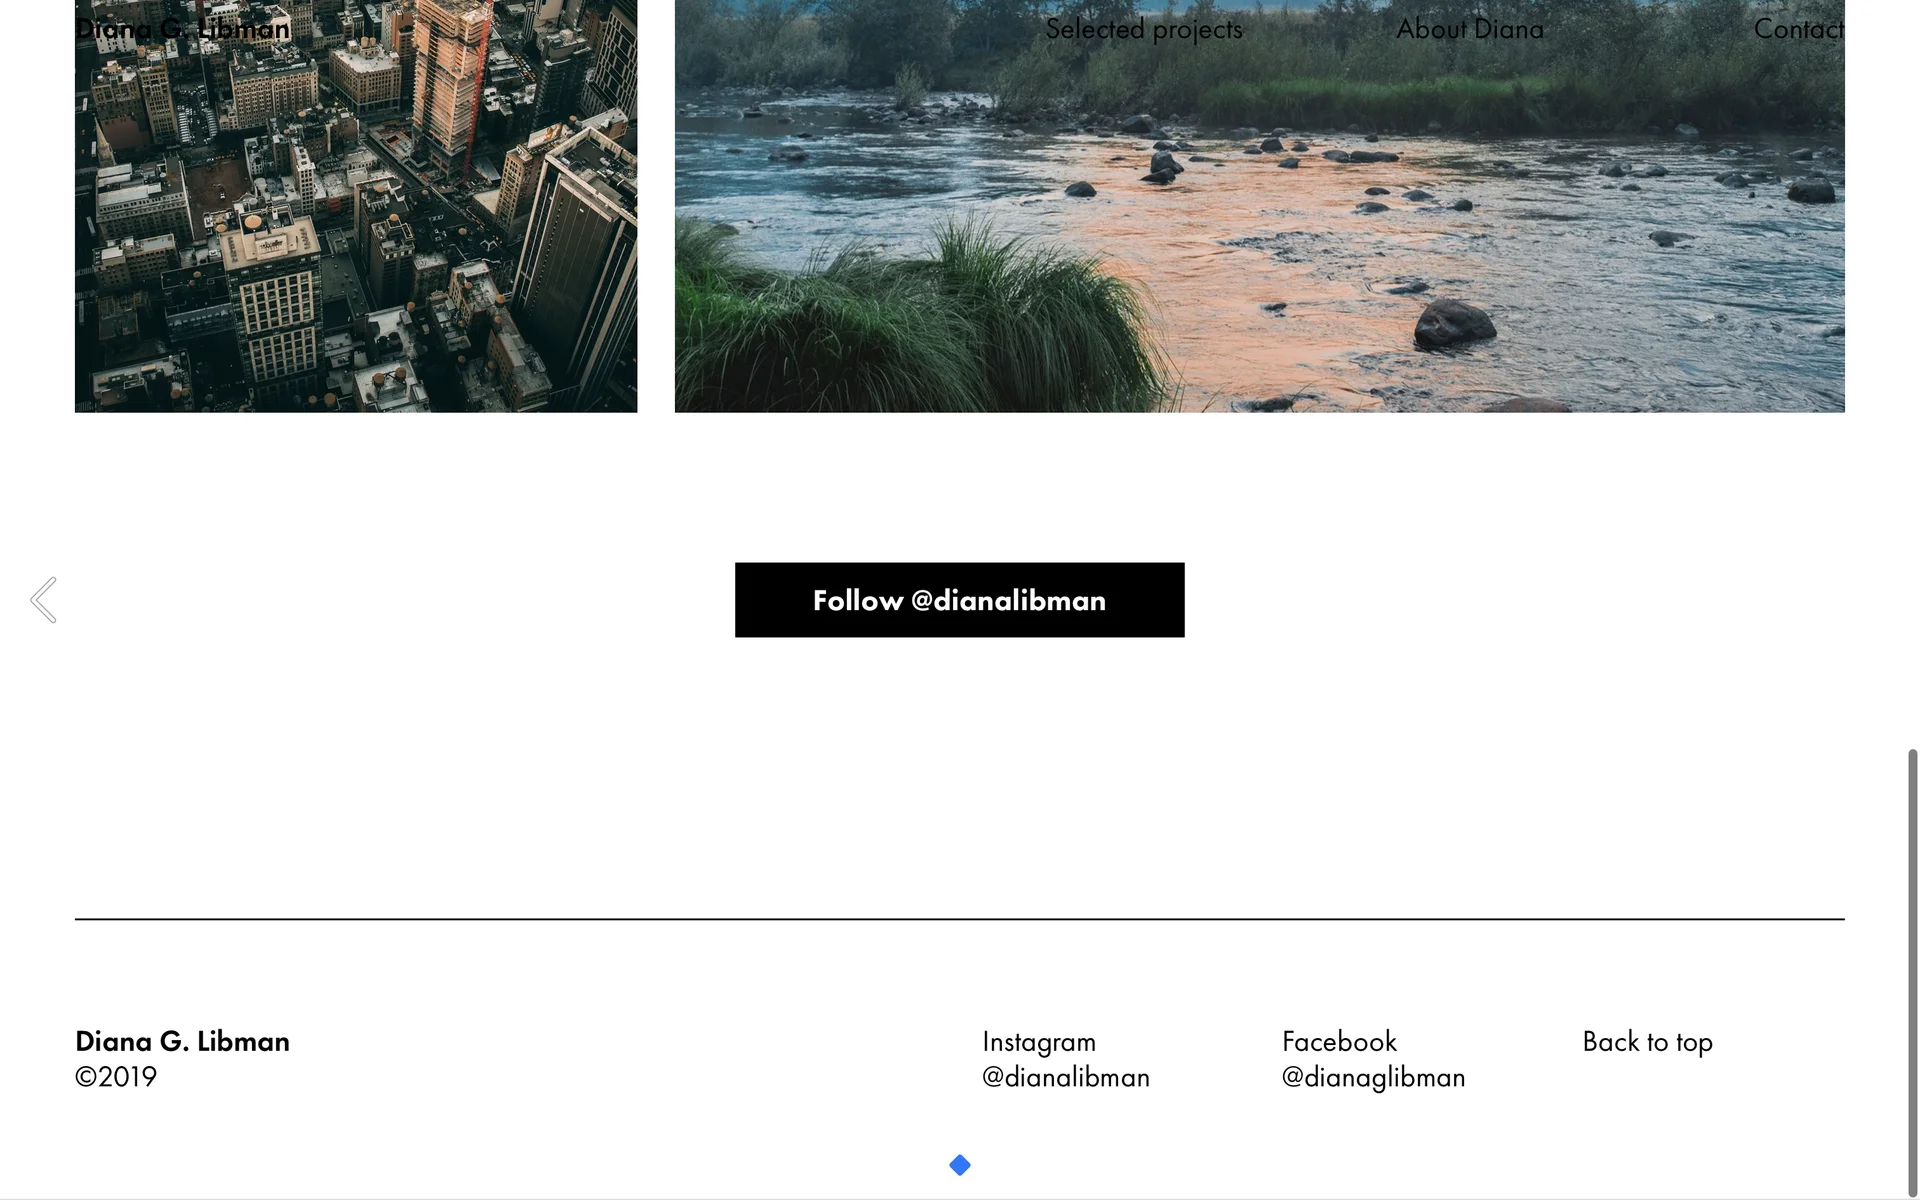Viewport: 1920px width, 1200px height.
Task: Click Back to top link
Action: pyautogui.click(x=1648, y=1042)
